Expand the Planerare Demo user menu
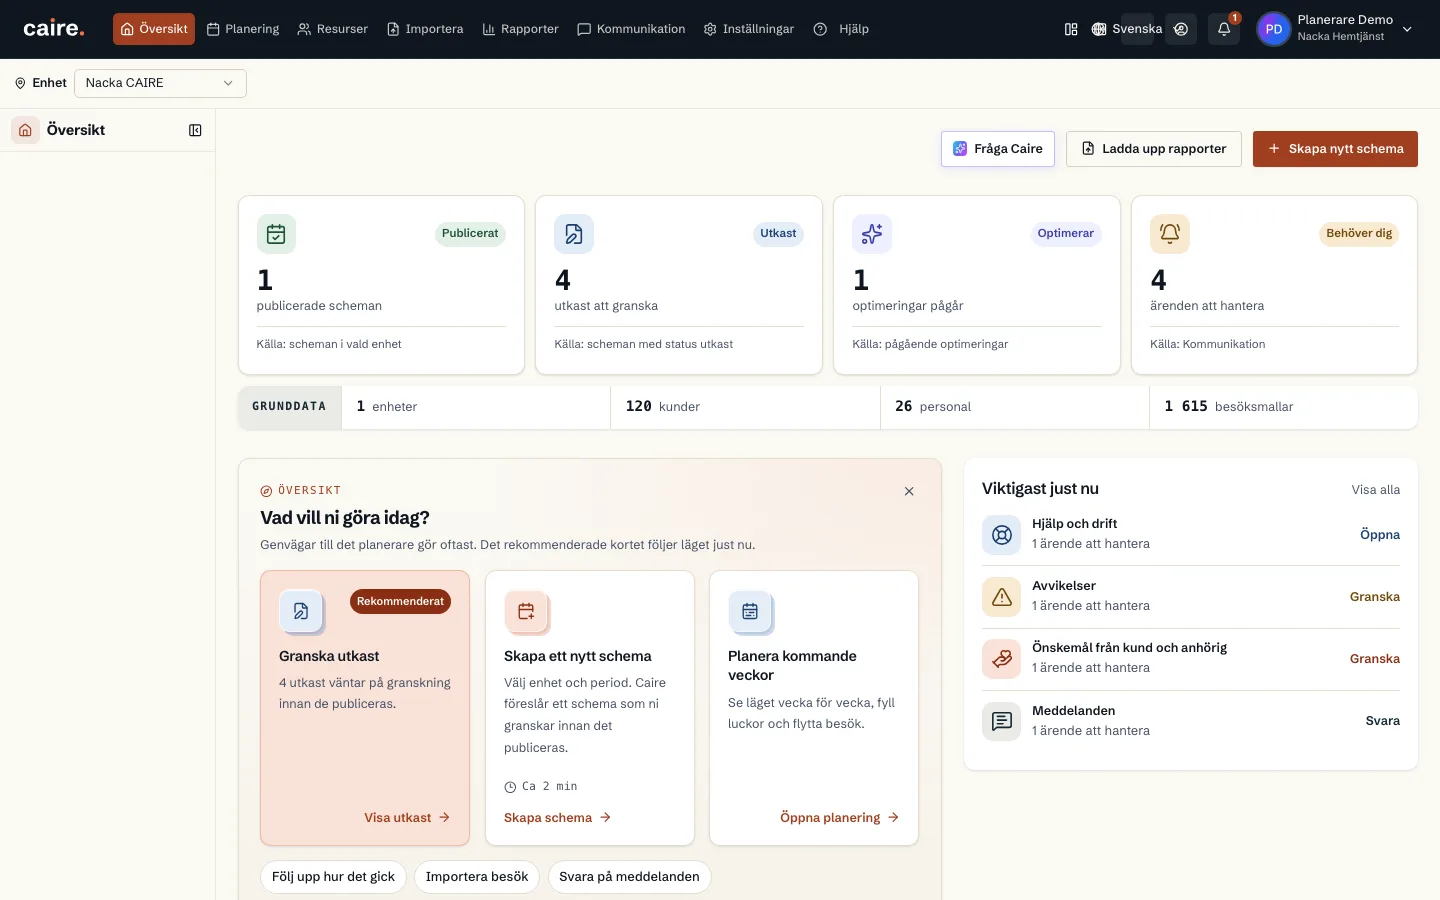The image size is (1440, 900). 1335,29
